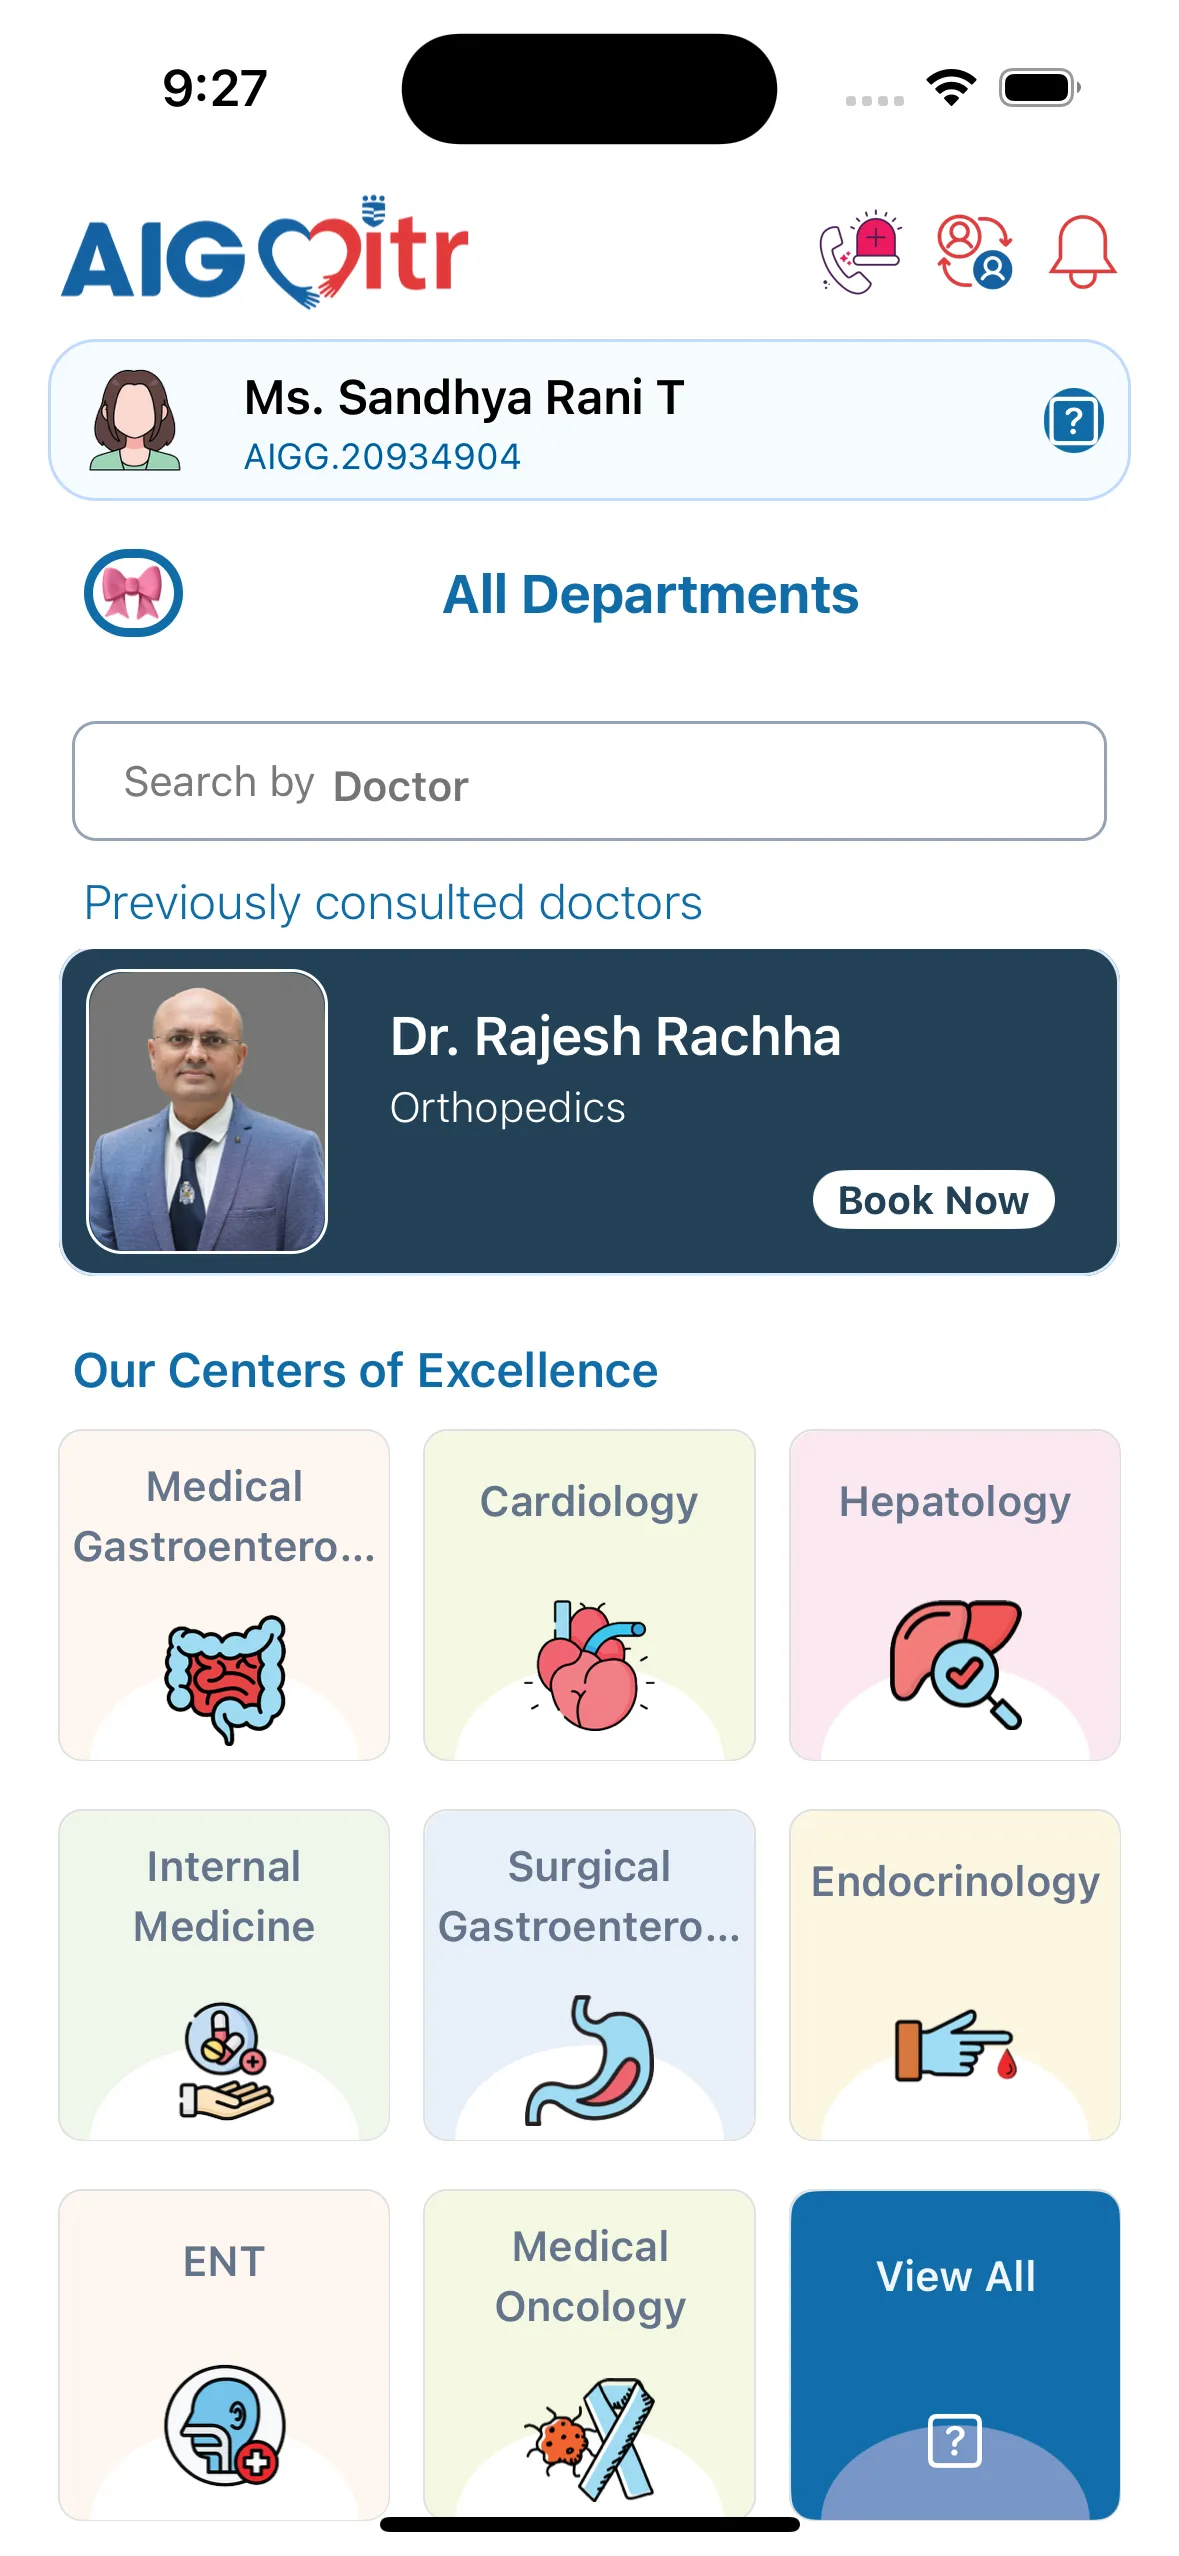Viewport: 1179px width, 2556px height.
Task: Select the Cardiology heart tile
Action: (589, 1594)
